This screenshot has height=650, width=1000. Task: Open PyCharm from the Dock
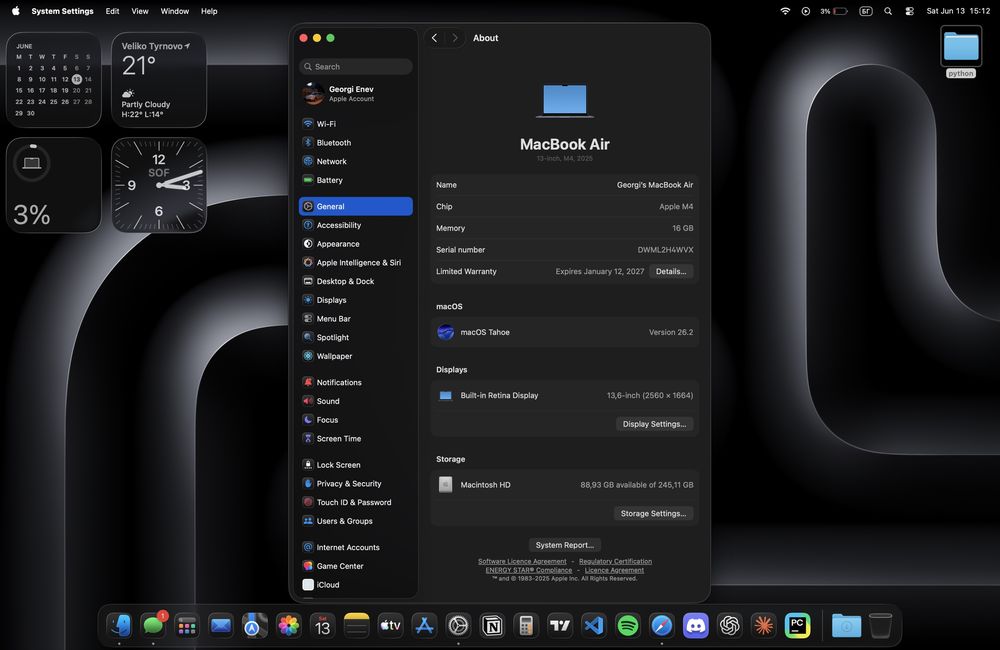(797, 626)
